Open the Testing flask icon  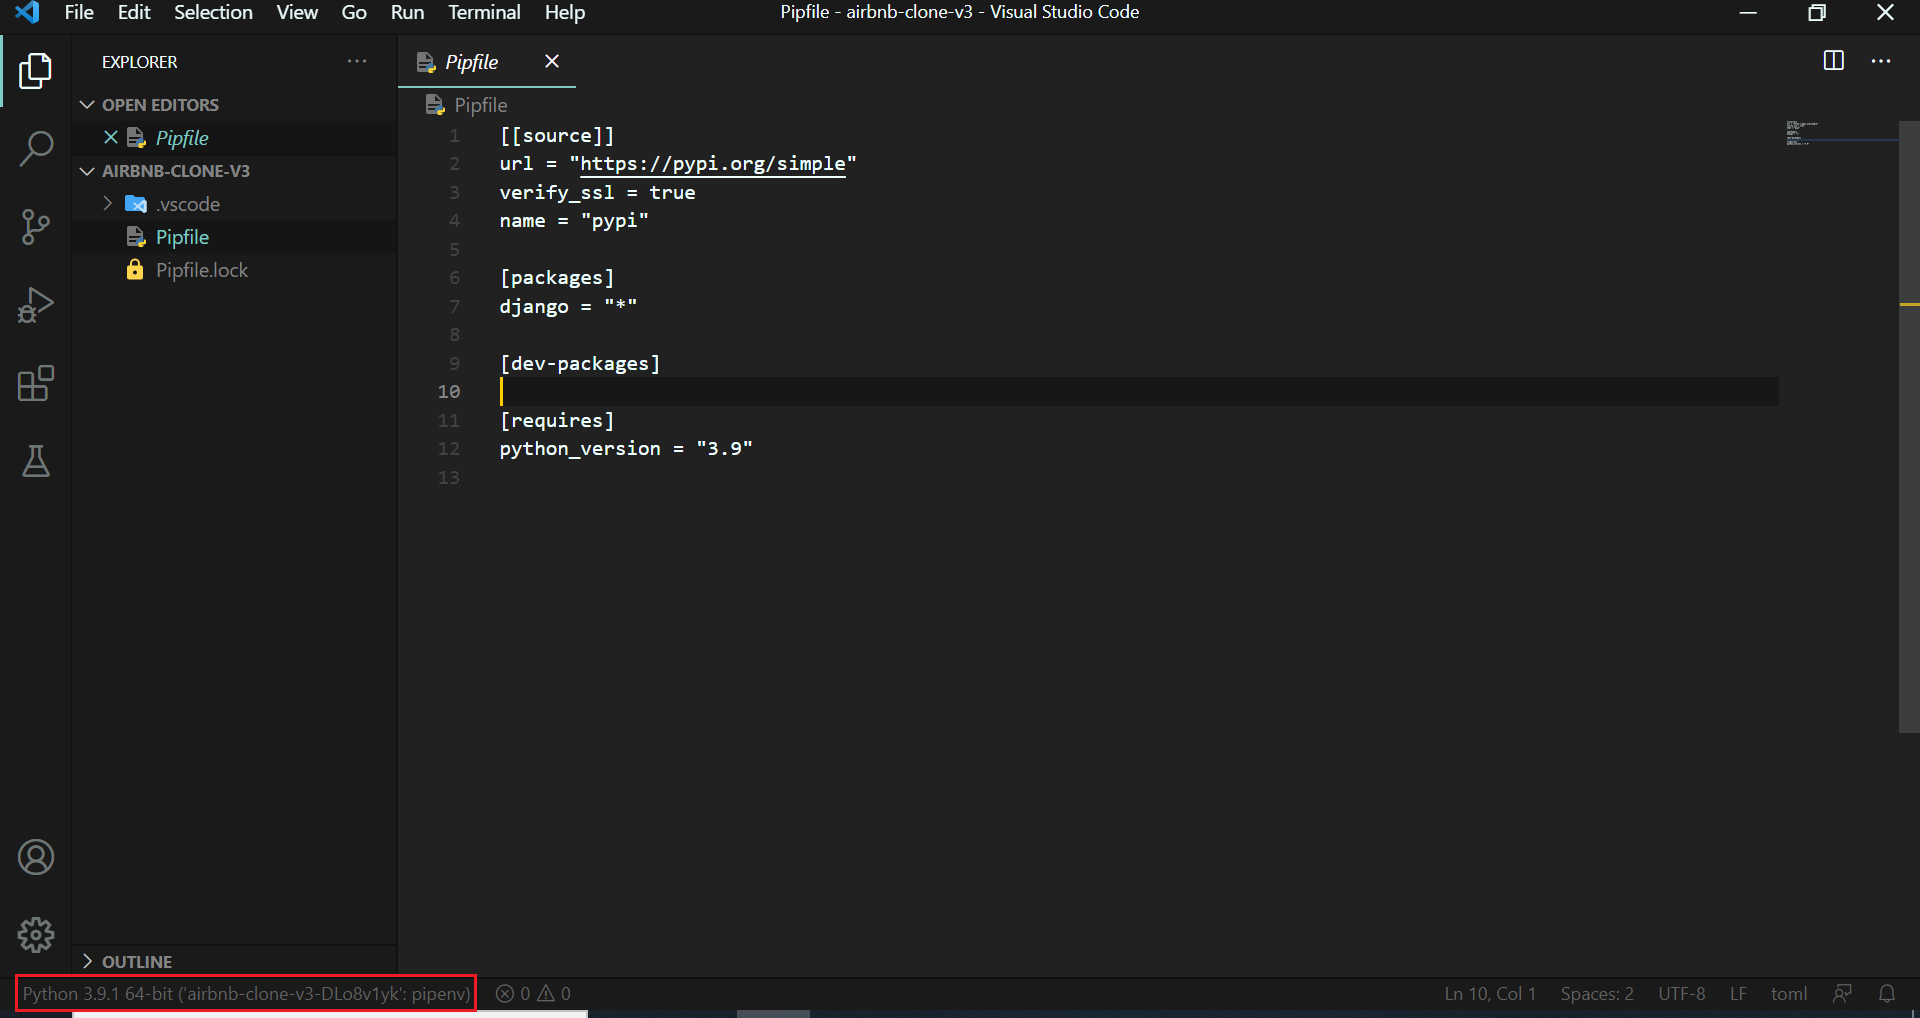36,461
